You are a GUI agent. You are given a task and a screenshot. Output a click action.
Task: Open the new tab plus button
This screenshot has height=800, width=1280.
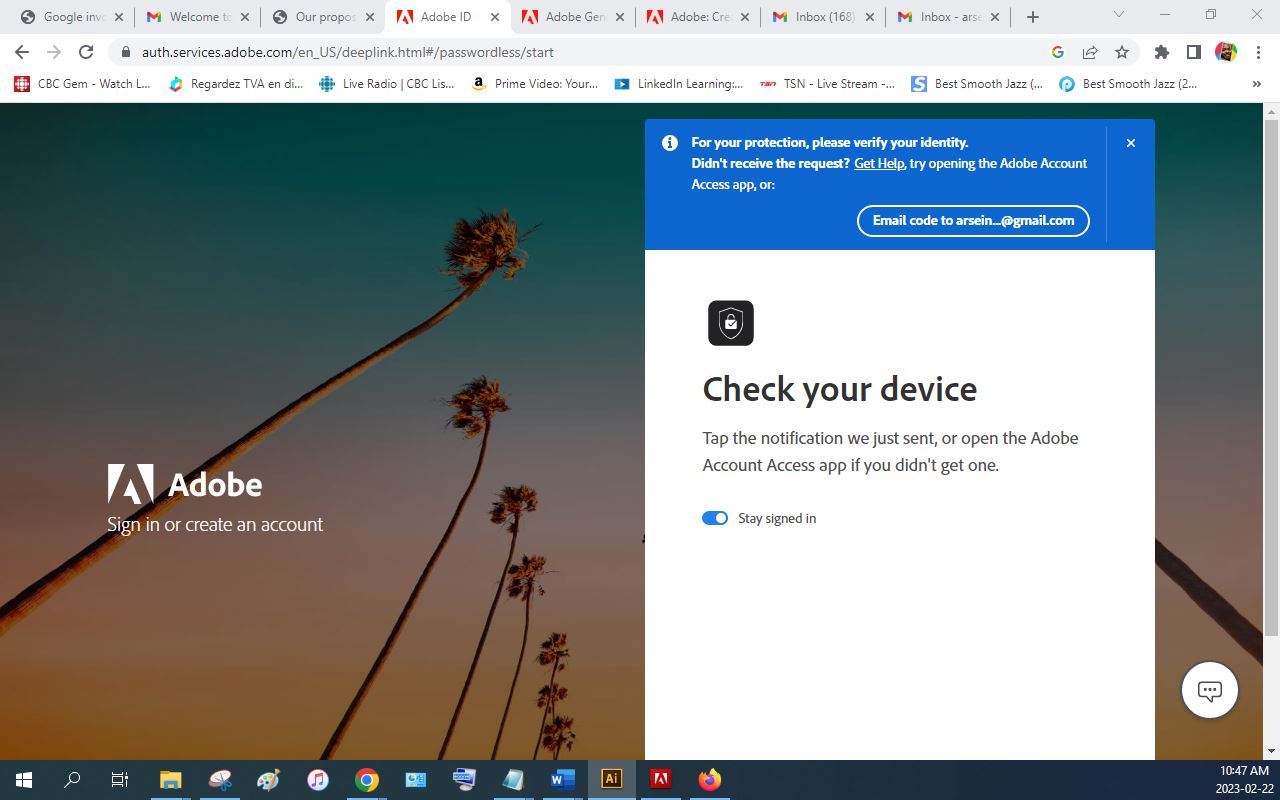pos(1033,17)
